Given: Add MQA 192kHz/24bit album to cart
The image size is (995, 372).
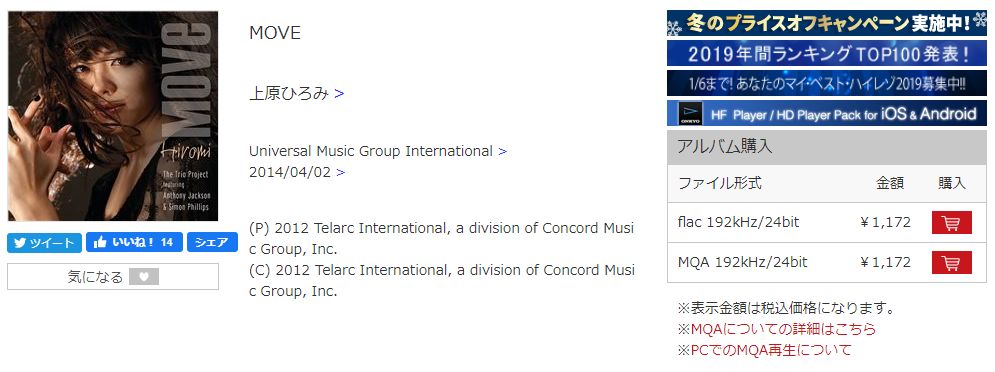Looking at the screenshot, I should [x=951, y=263].
